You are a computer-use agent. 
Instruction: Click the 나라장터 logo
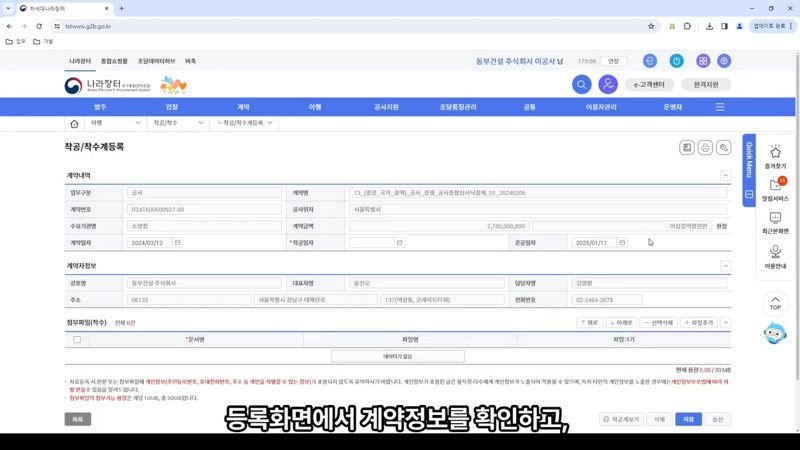point(107,85)
